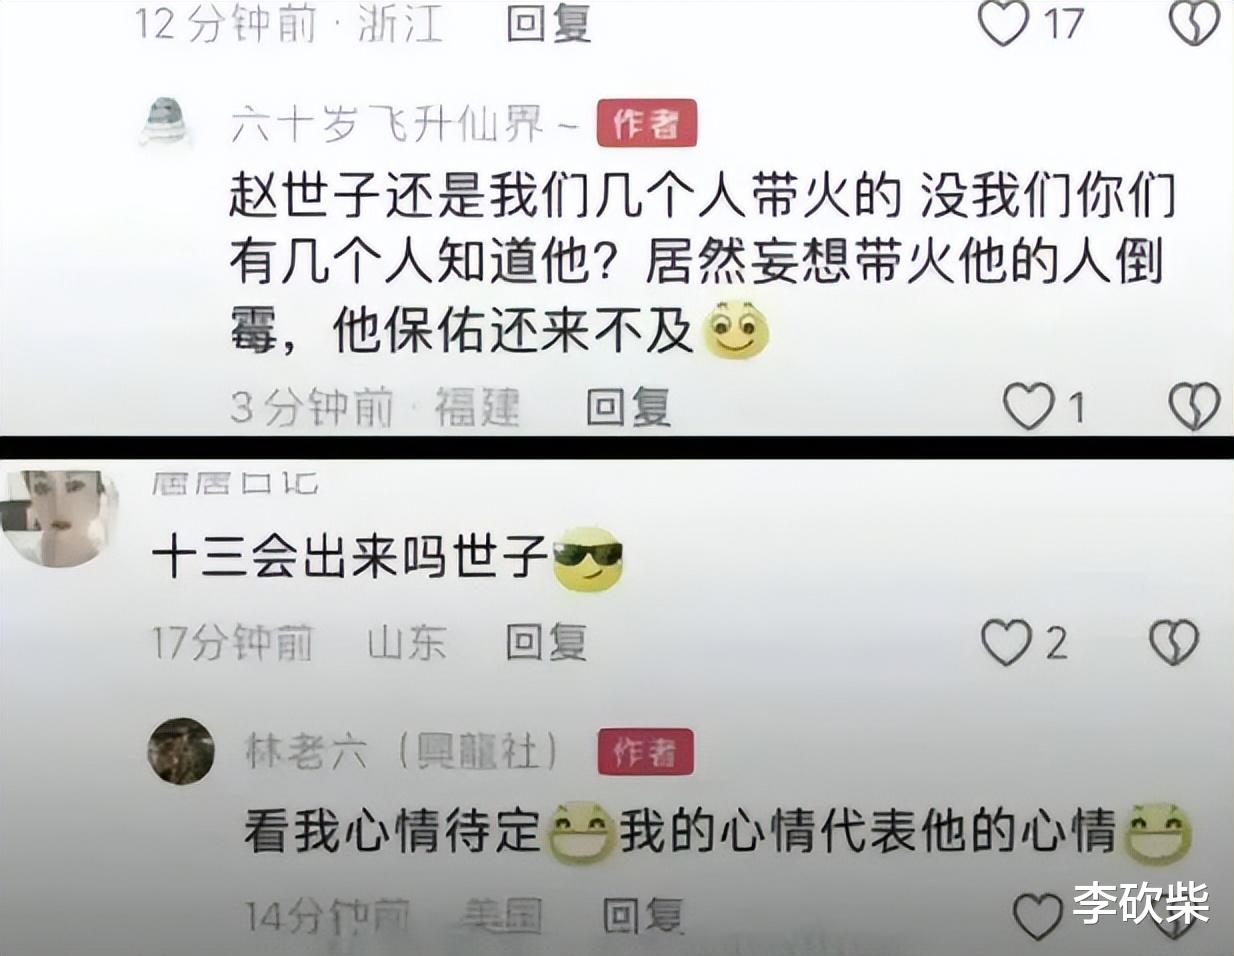Open the 林老六（興龍社）username profile

tap(402, 751)
